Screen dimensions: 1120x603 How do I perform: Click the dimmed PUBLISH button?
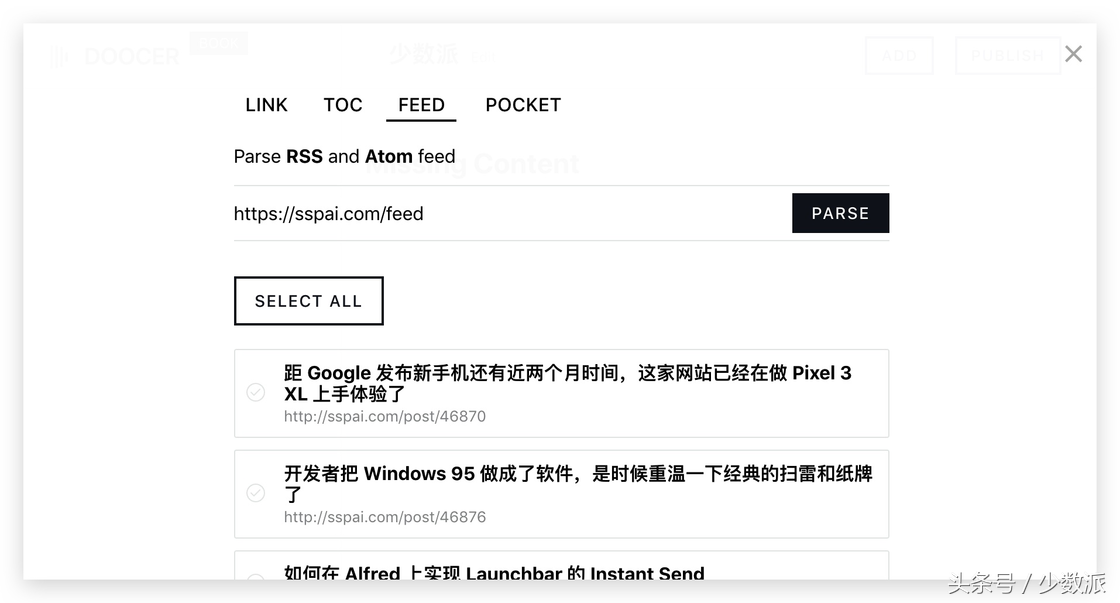point(1008,56)
